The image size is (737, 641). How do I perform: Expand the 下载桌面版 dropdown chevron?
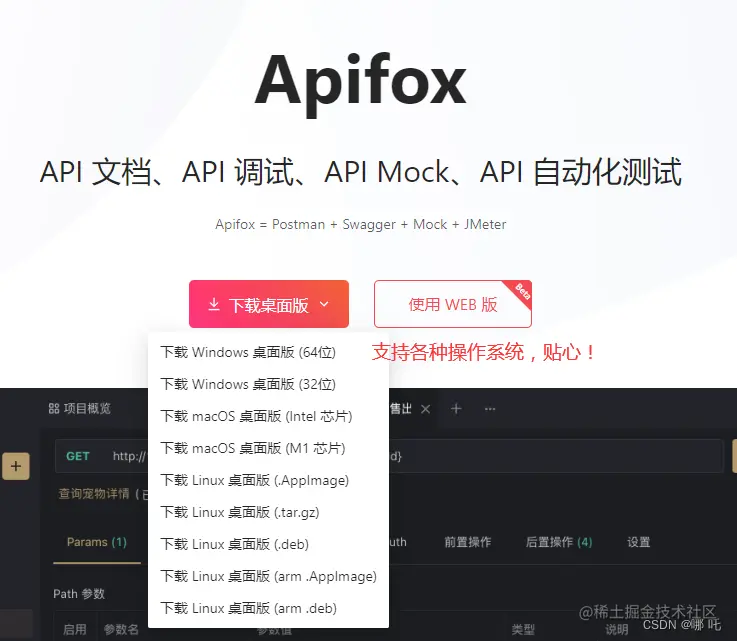324,304
